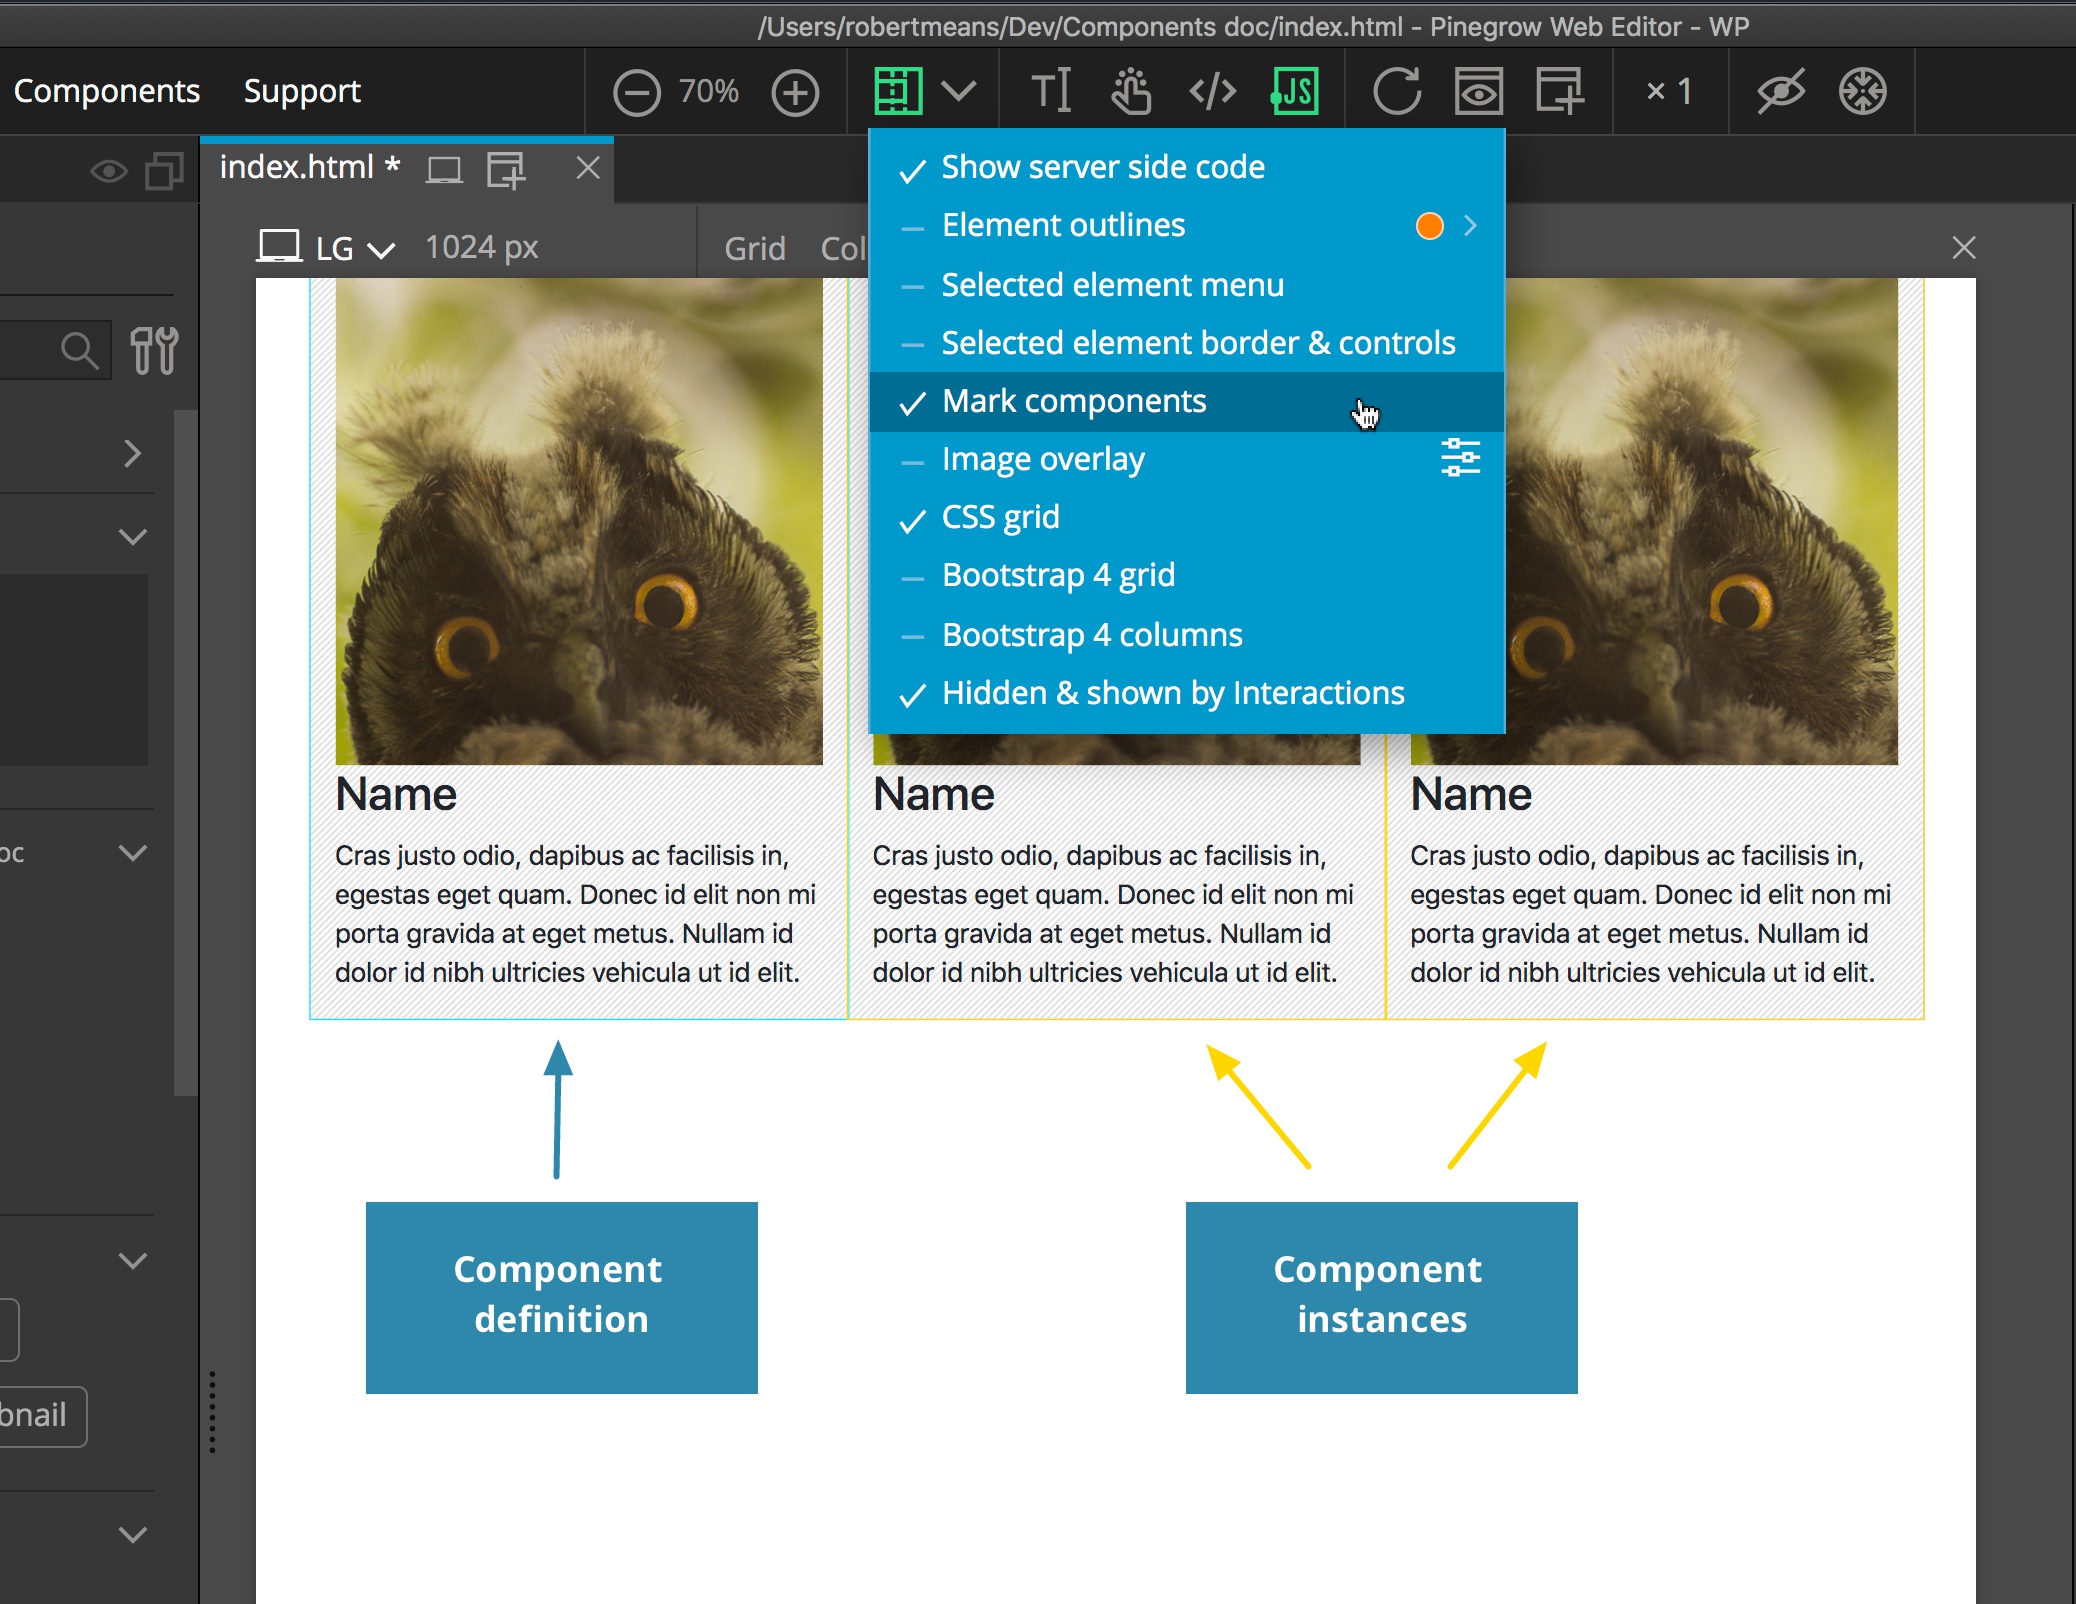Open the code editor icon

click(1213, 92)
